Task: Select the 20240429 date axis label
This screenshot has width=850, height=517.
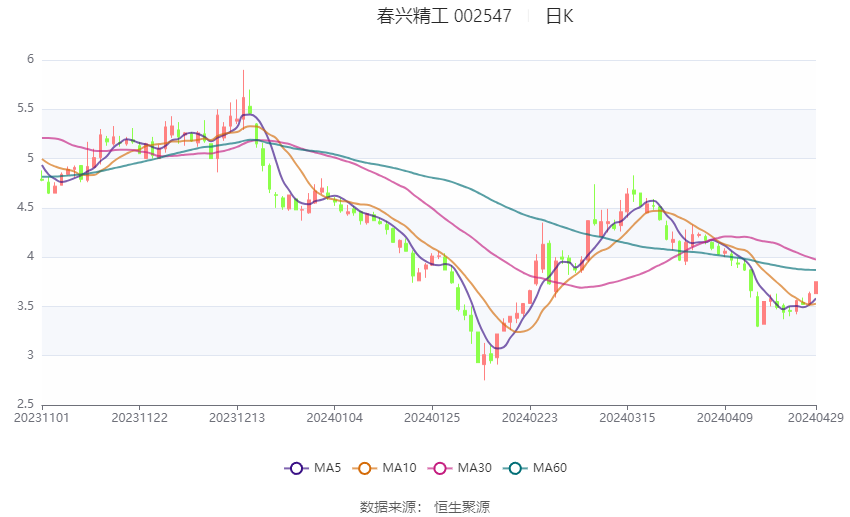Action: 815,418
